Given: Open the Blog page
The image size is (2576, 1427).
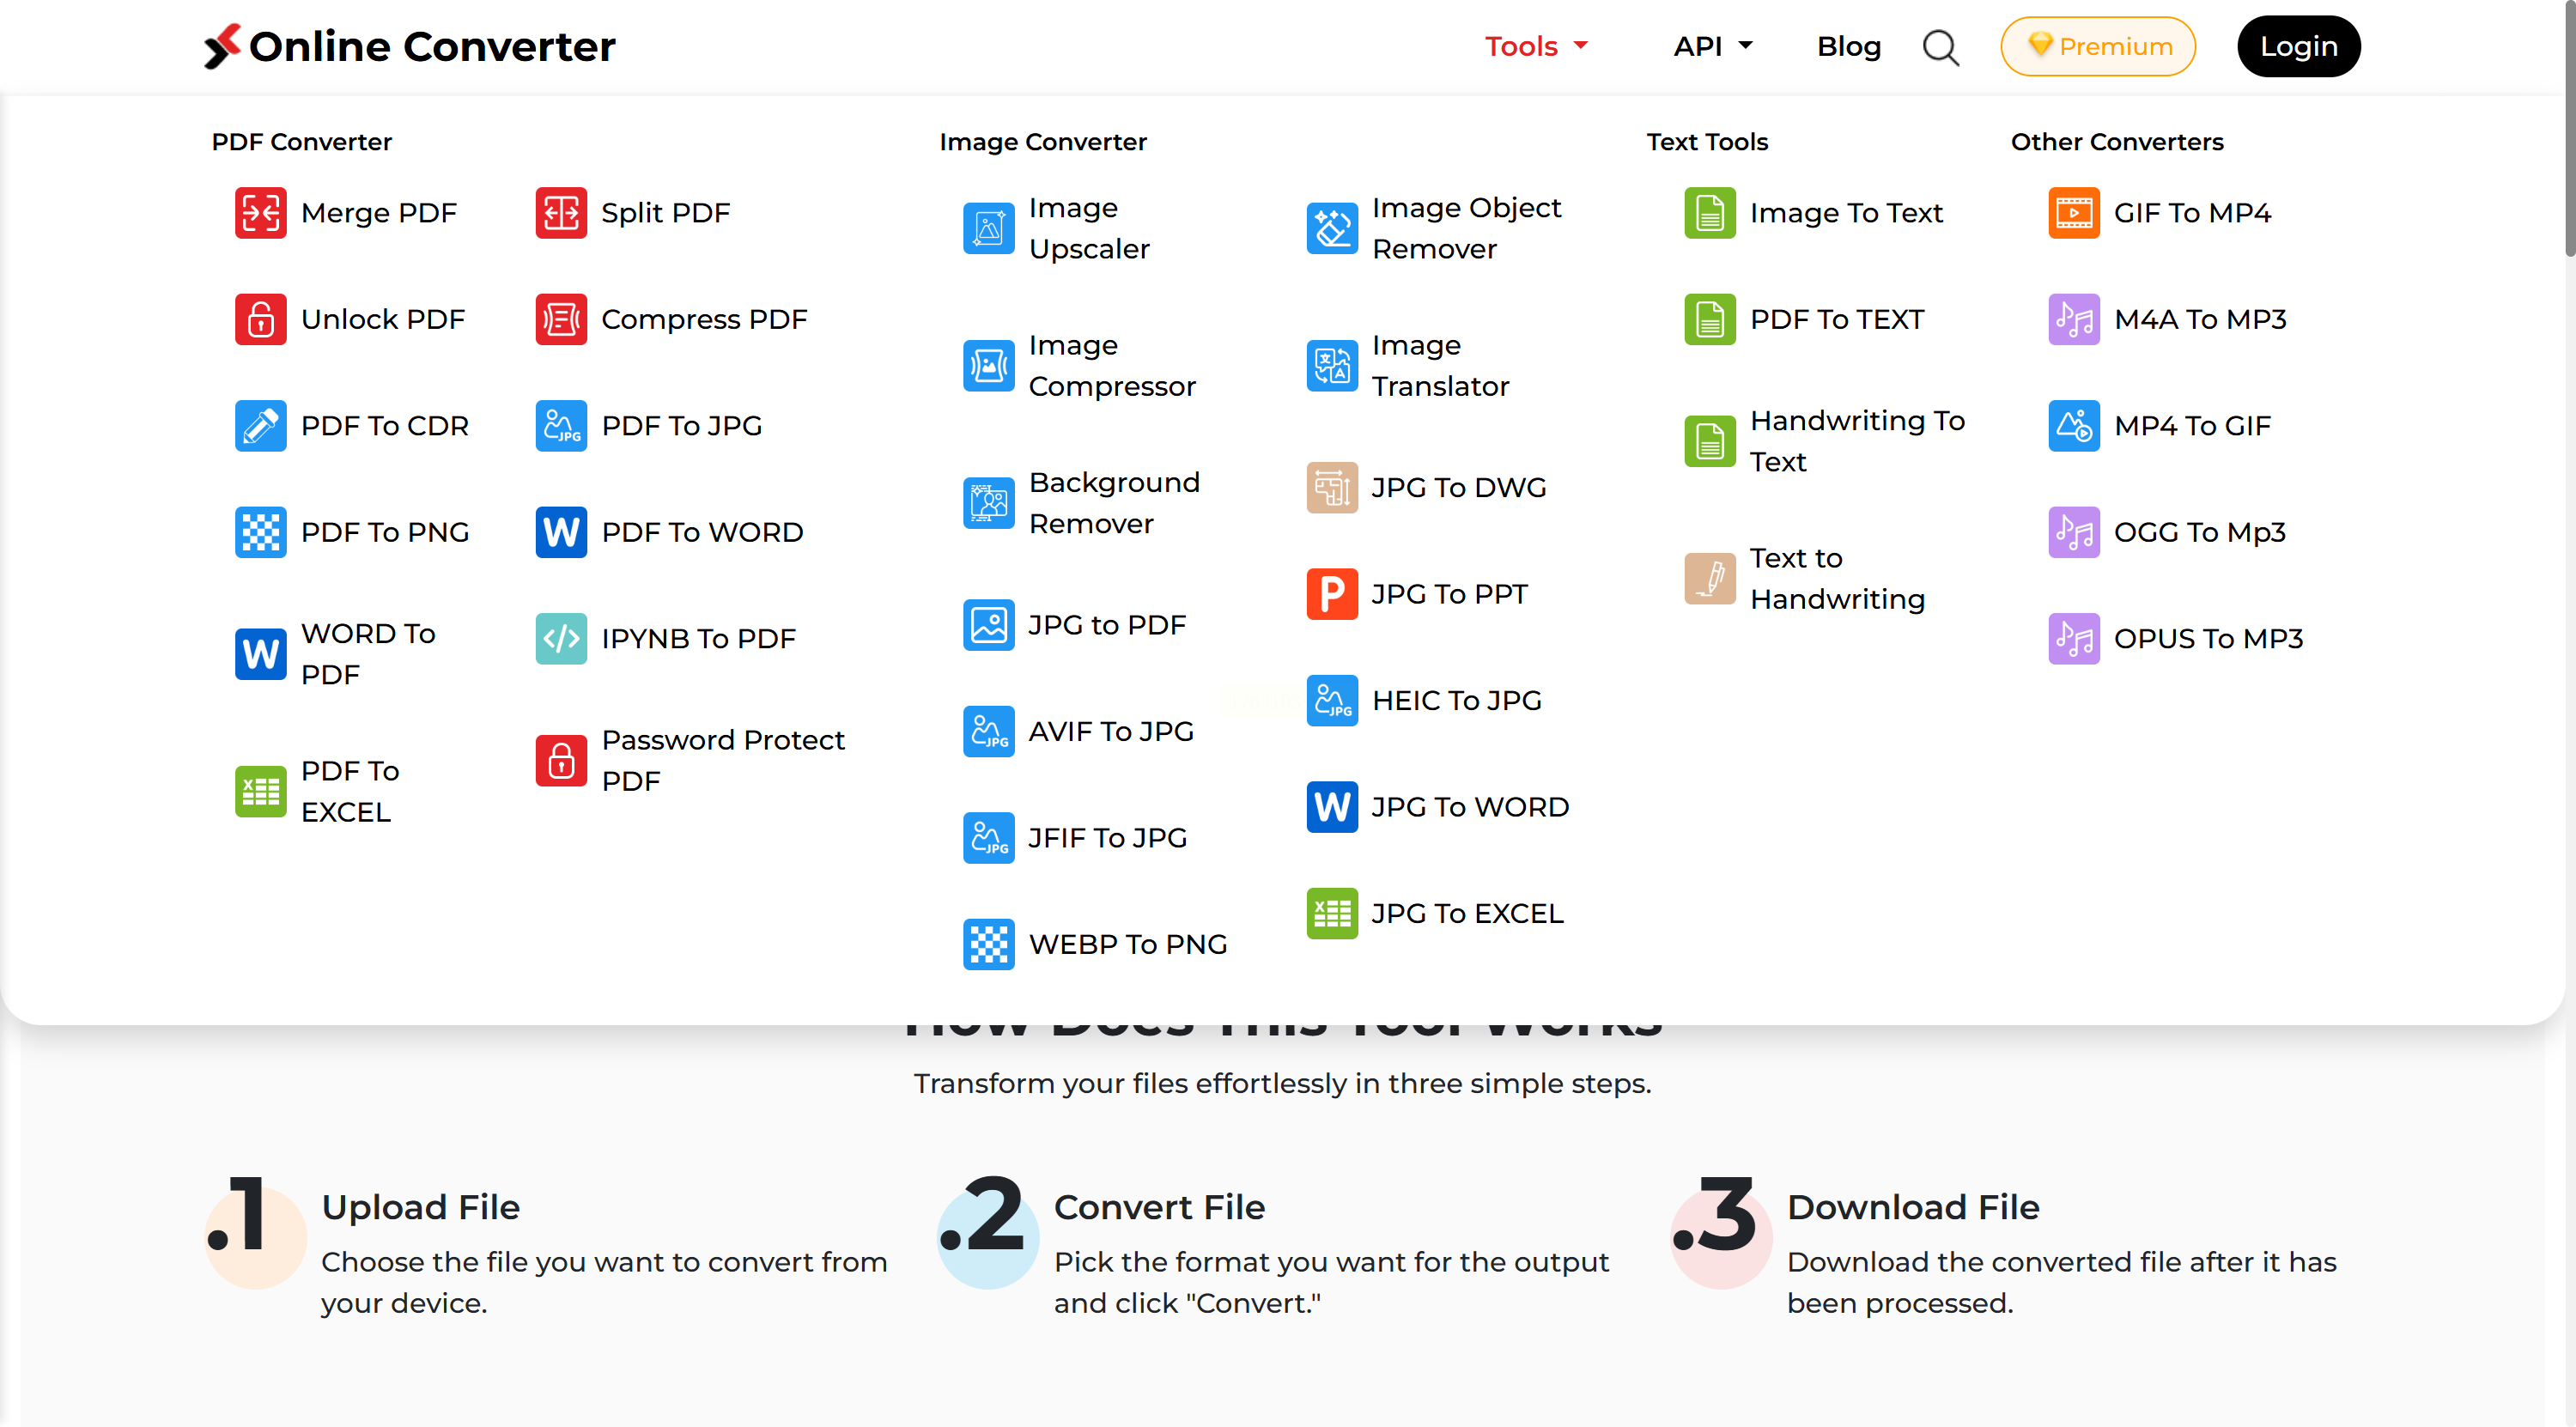Looking at the screenshot, I should point(1848,46).
